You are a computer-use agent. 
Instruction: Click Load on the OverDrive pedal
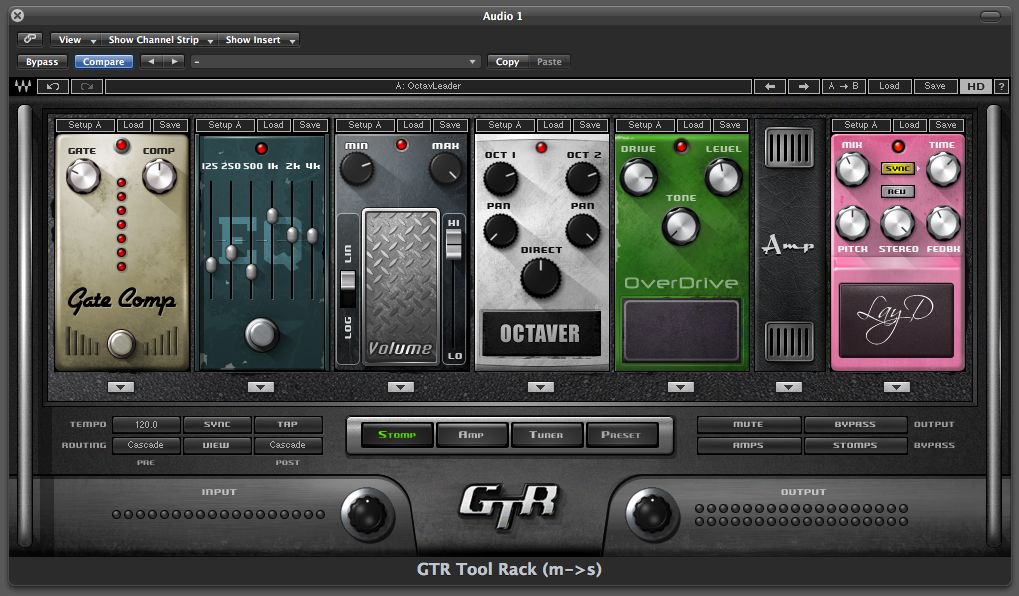click(693, 125)
